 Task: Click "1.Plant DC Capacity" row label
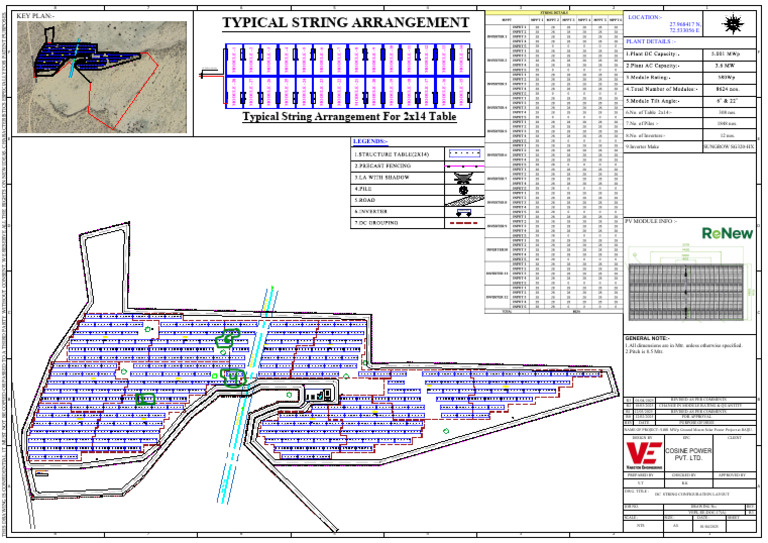click(652, 54)
